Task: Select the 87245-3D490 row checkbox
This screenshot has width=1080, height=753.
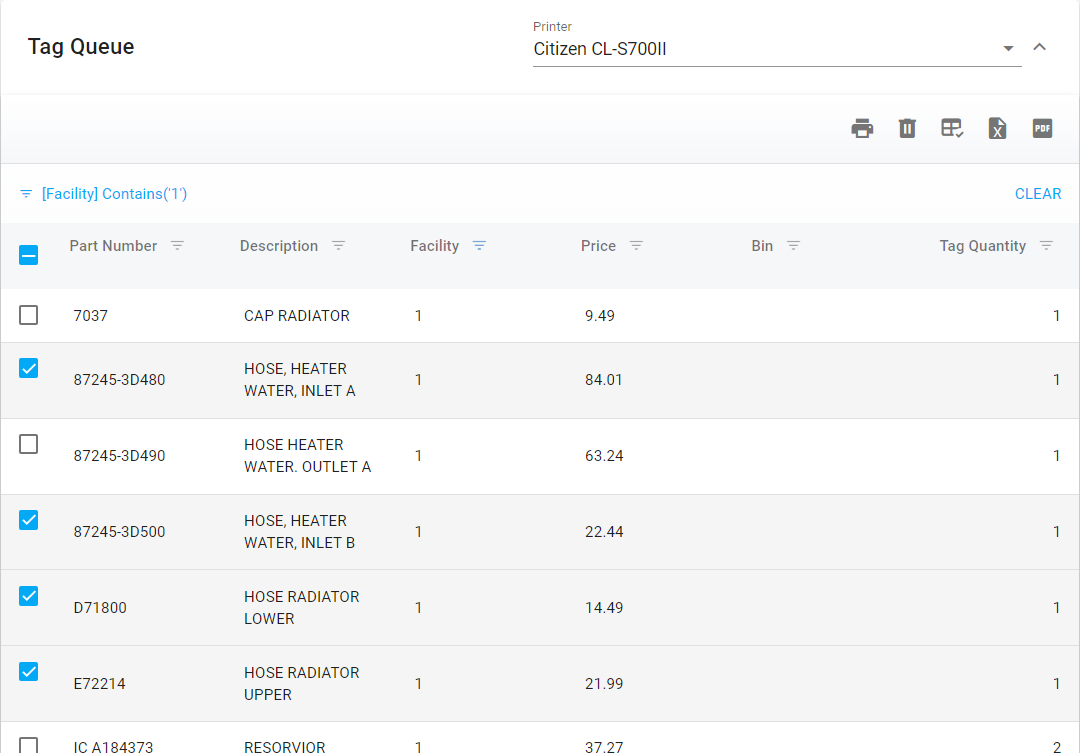Action: (x=29, y=444)
